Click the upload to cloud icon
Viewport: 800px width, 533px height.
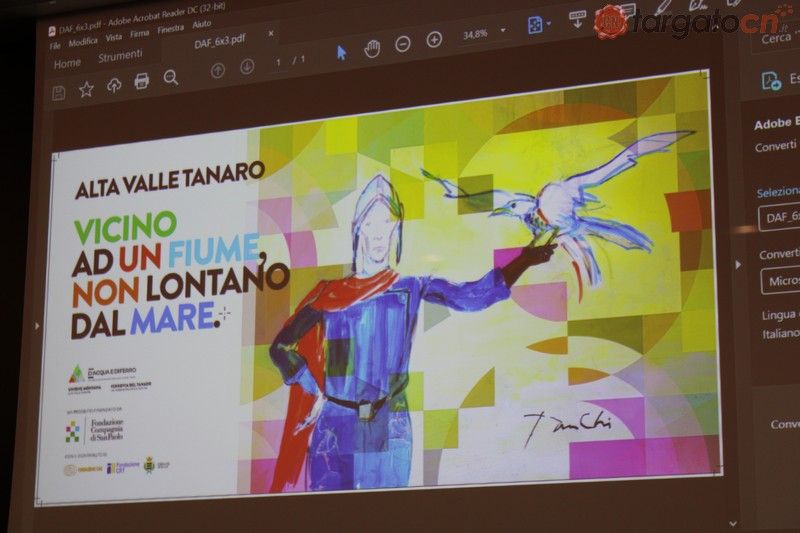114,86
